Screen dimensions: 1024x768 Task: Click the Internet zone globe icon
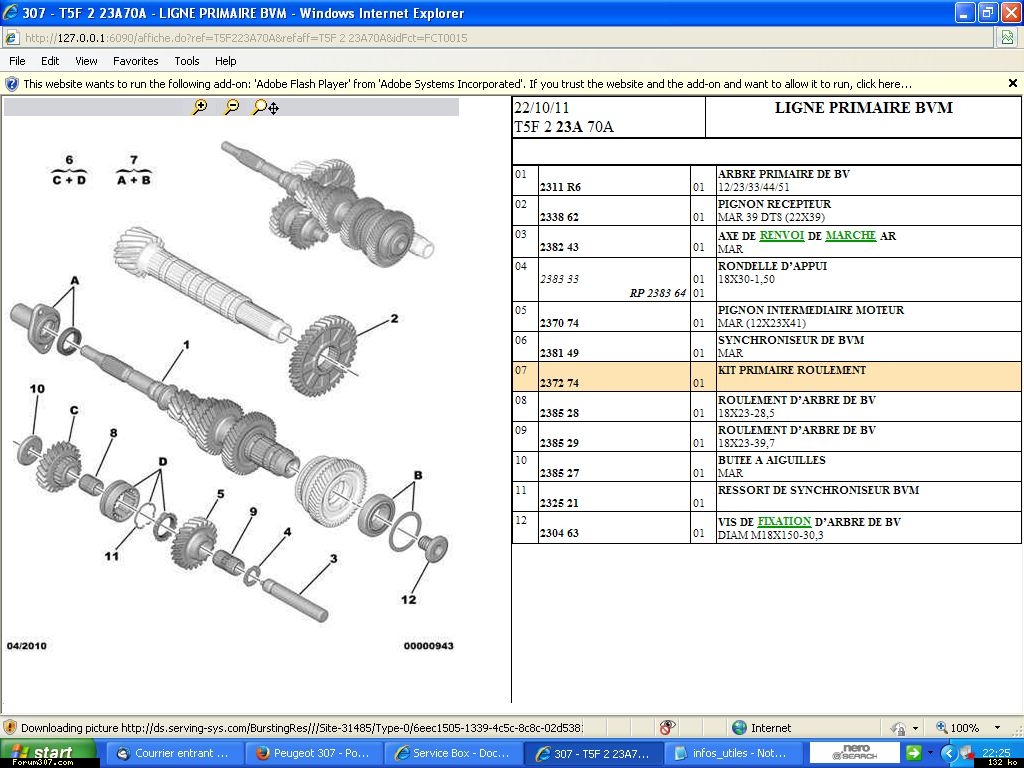739,728
